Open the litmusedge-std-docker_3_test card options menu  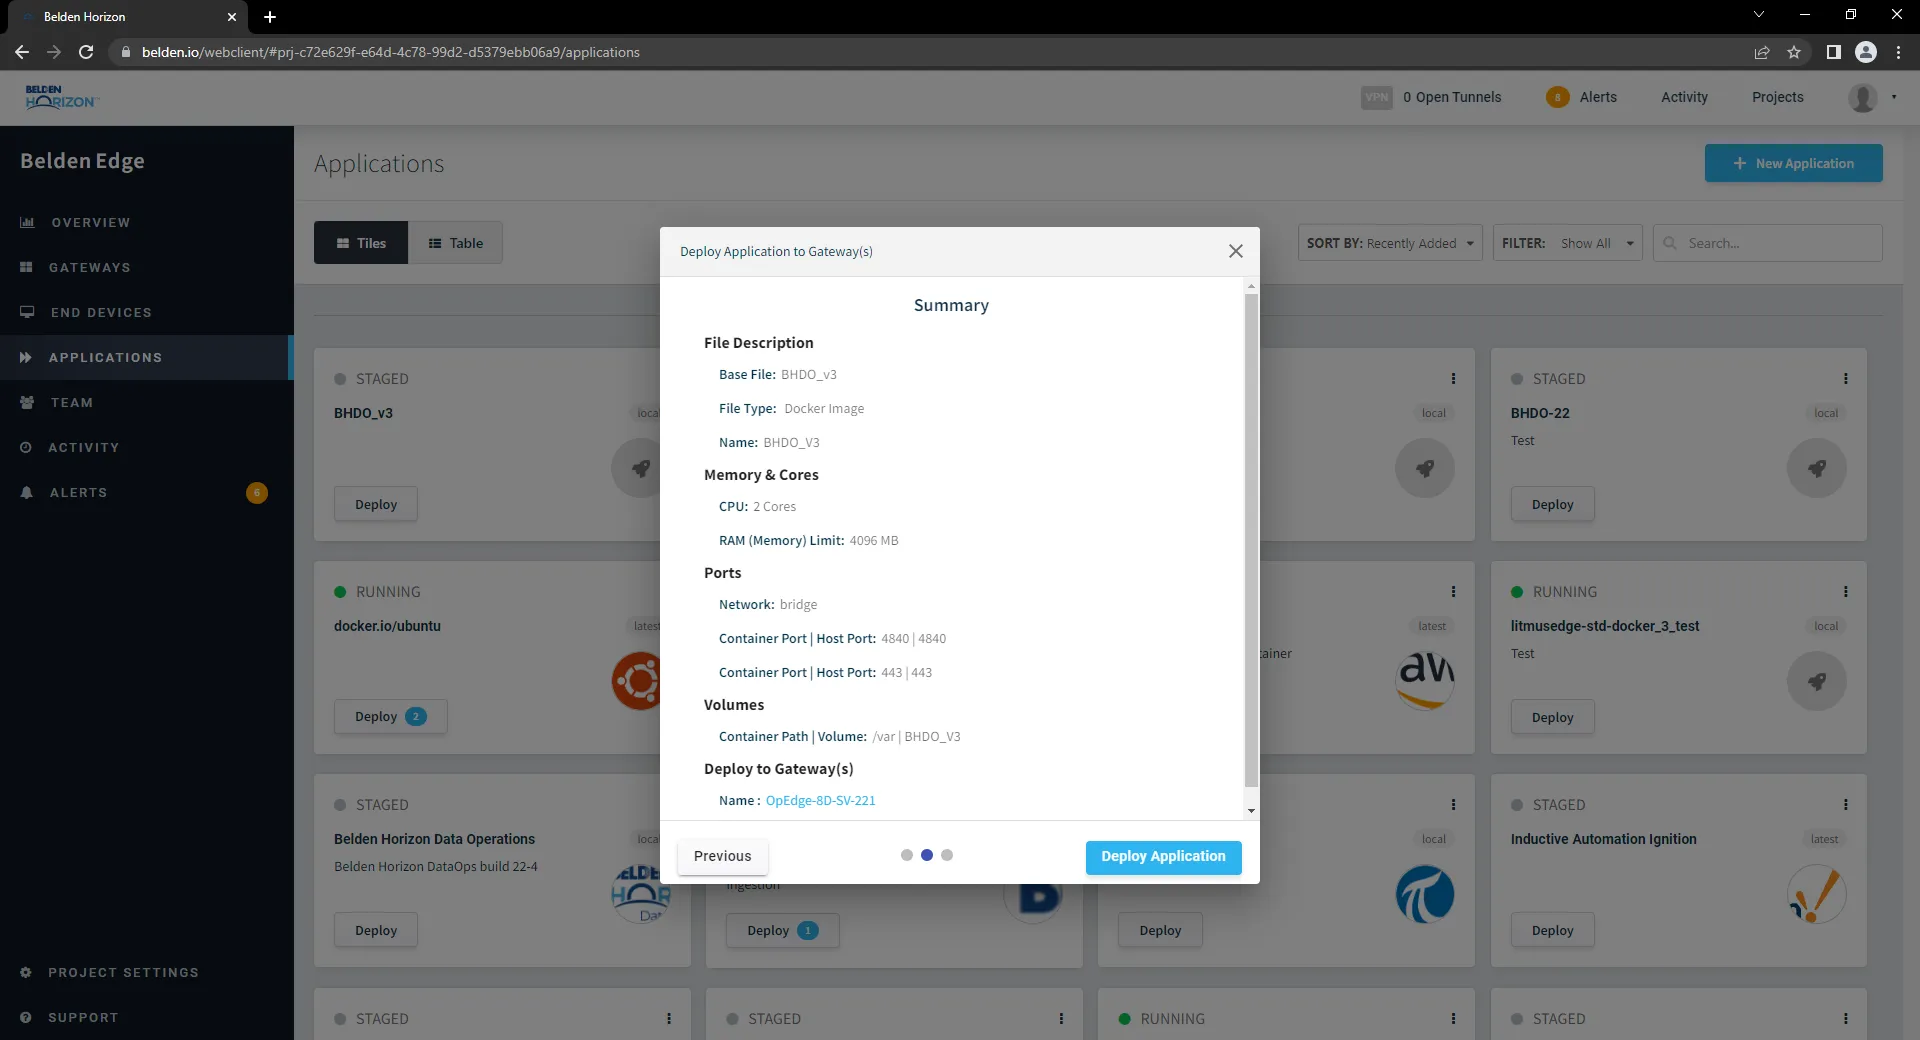point(1846,592)
